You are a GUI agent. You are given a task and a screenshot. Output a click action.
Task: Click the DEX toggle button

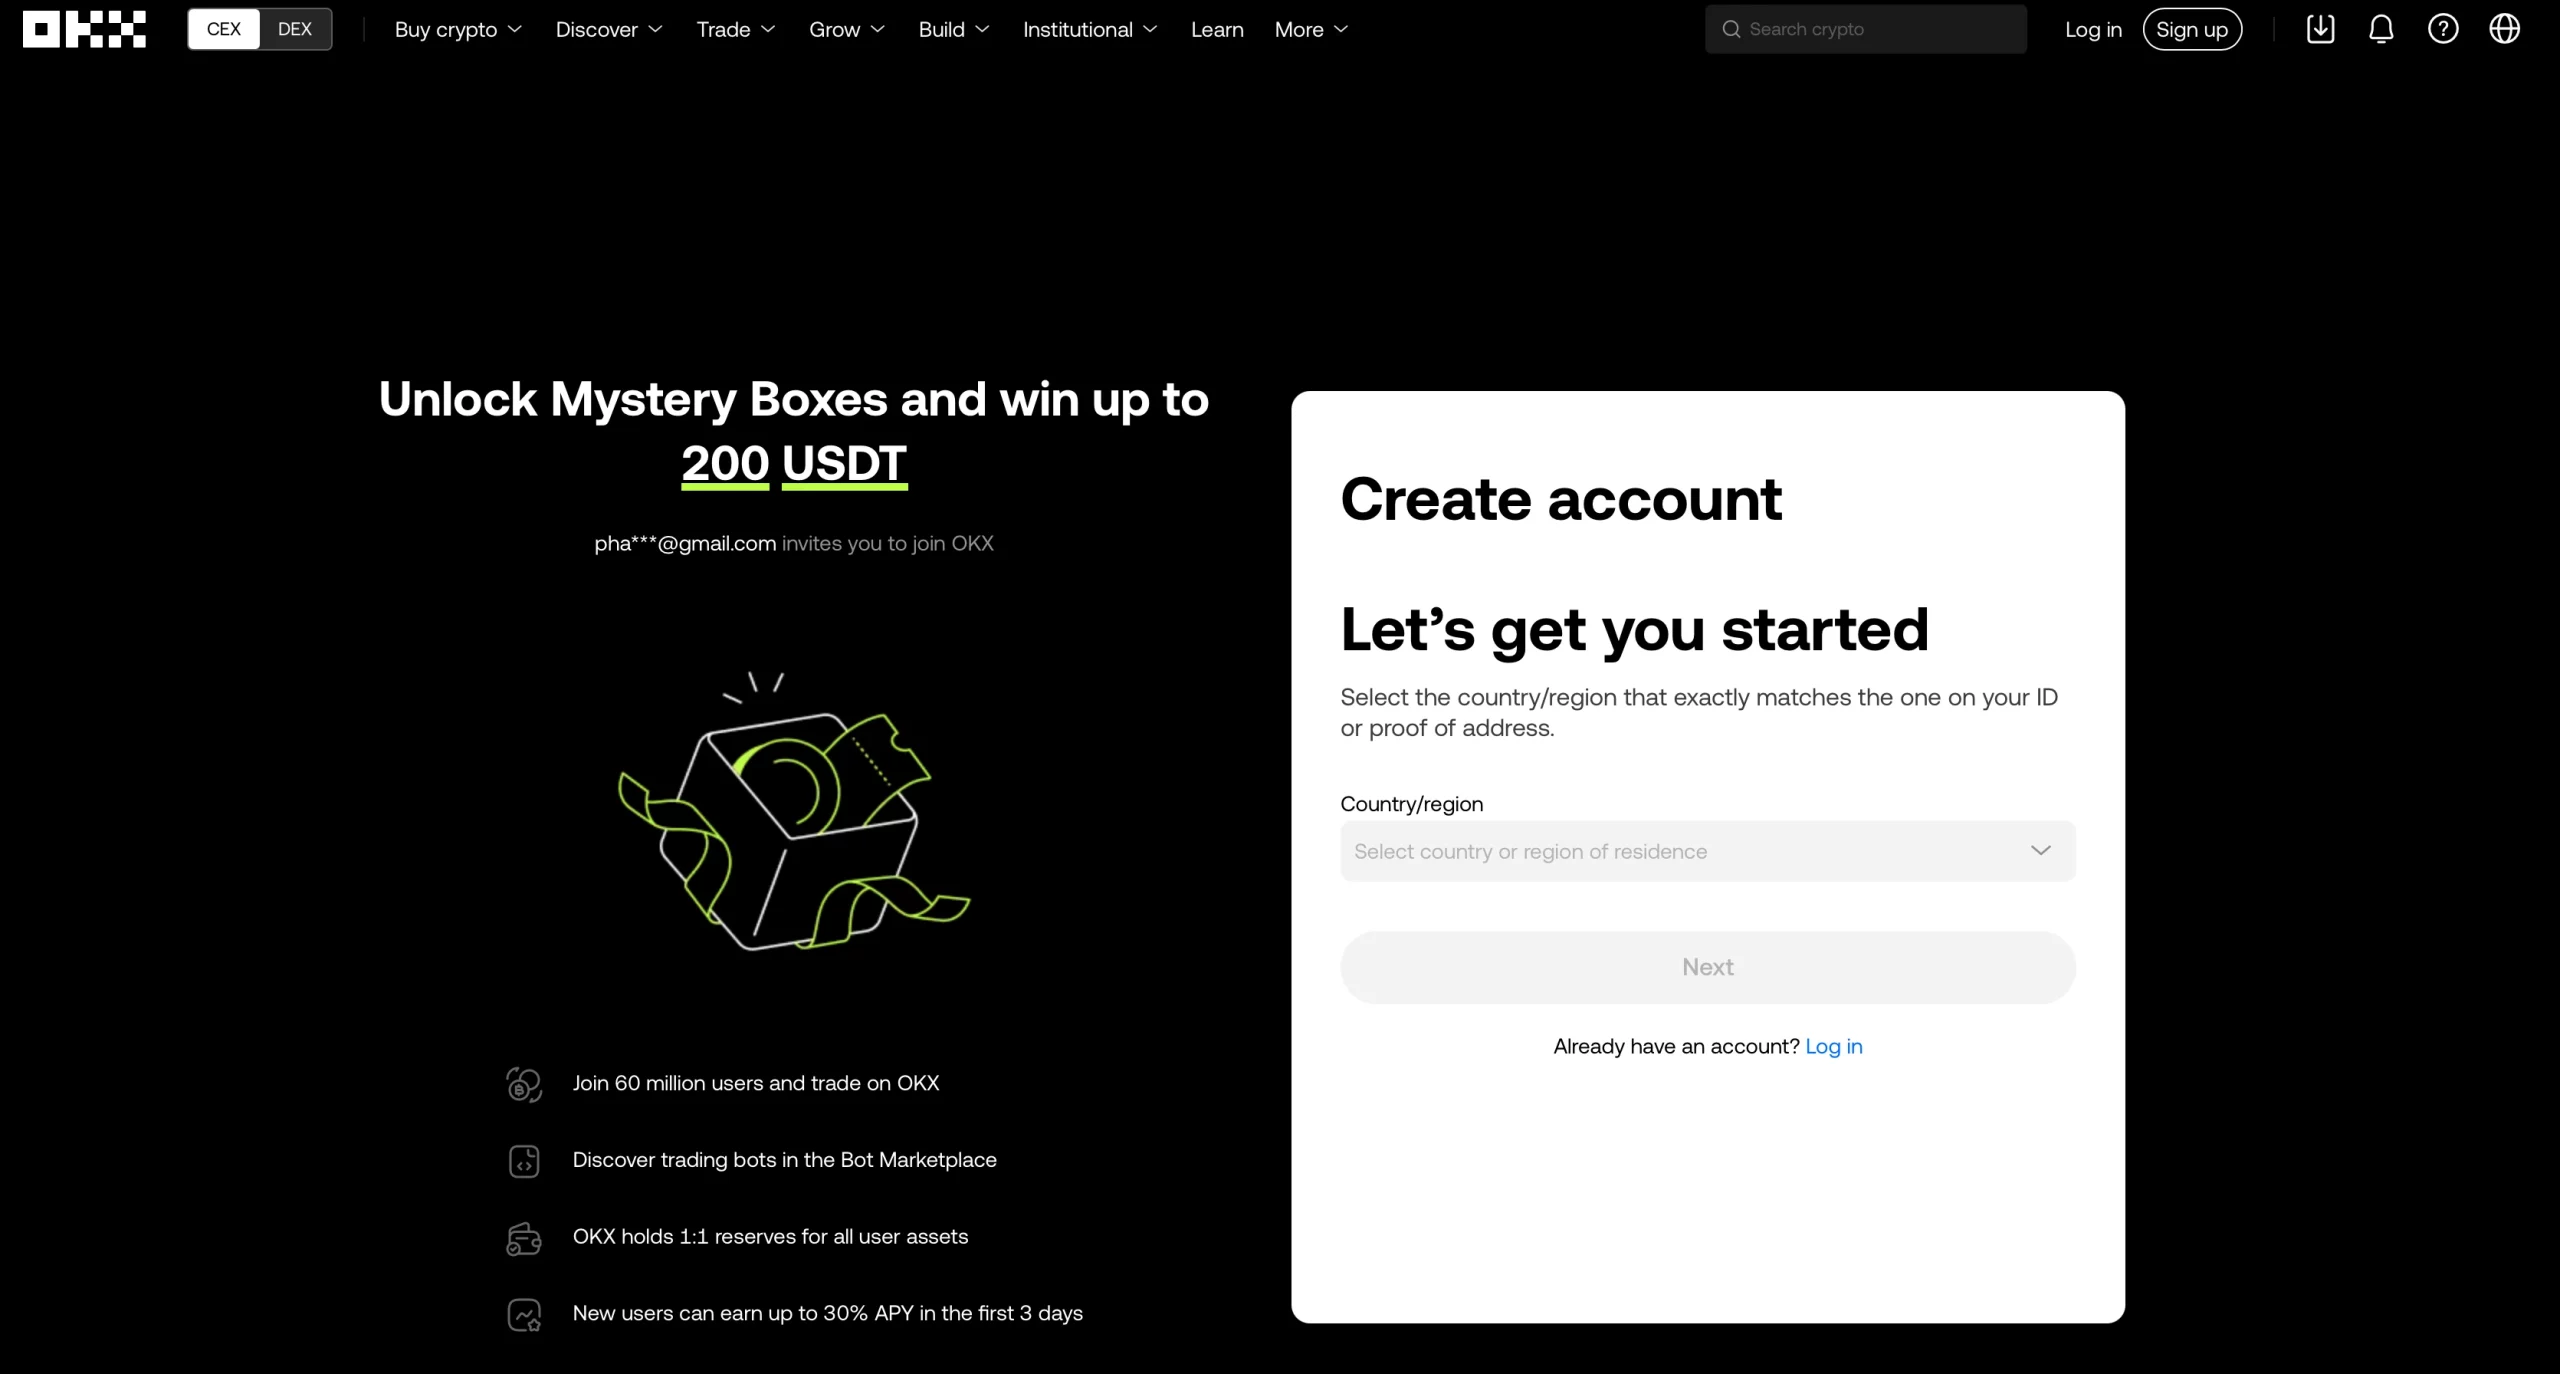coord(293,29)
